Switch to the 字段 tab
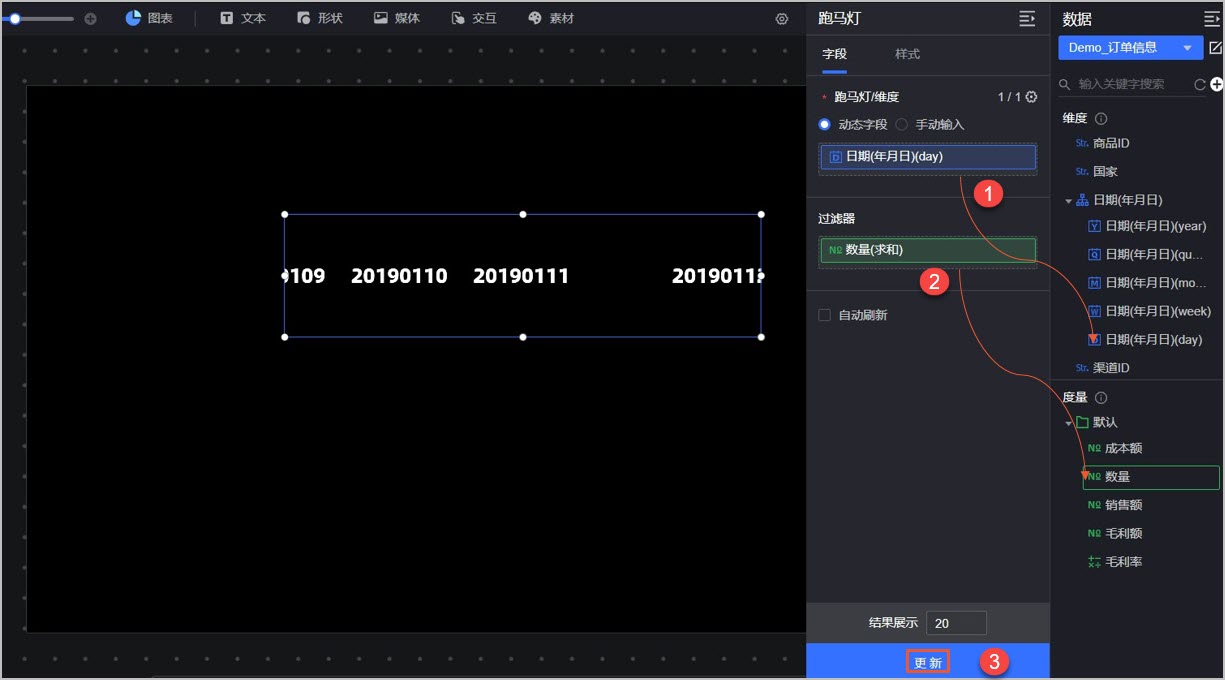 pyautogui.click(x=834, y=54)
